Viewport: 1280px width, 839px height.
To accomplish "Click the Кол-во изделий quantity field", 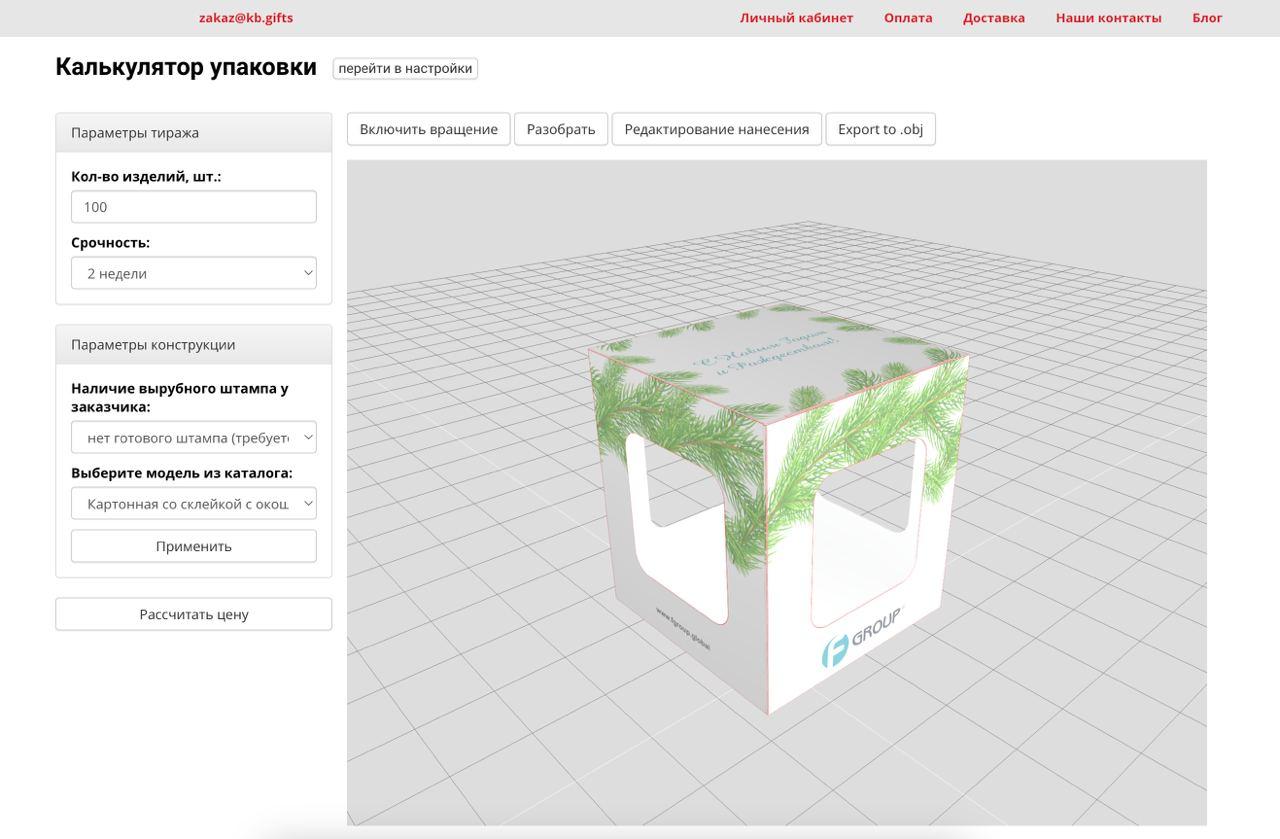I will point(194,207).
